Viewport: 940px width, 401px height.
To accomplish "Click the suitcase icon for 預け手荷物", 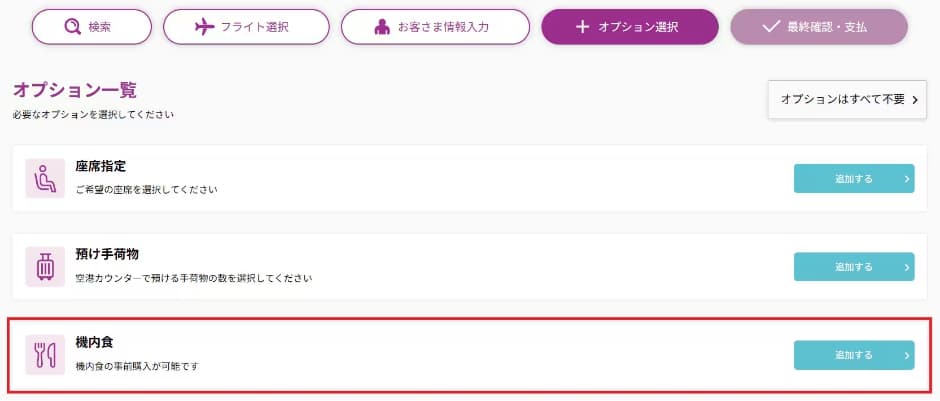I will (45, 267).
